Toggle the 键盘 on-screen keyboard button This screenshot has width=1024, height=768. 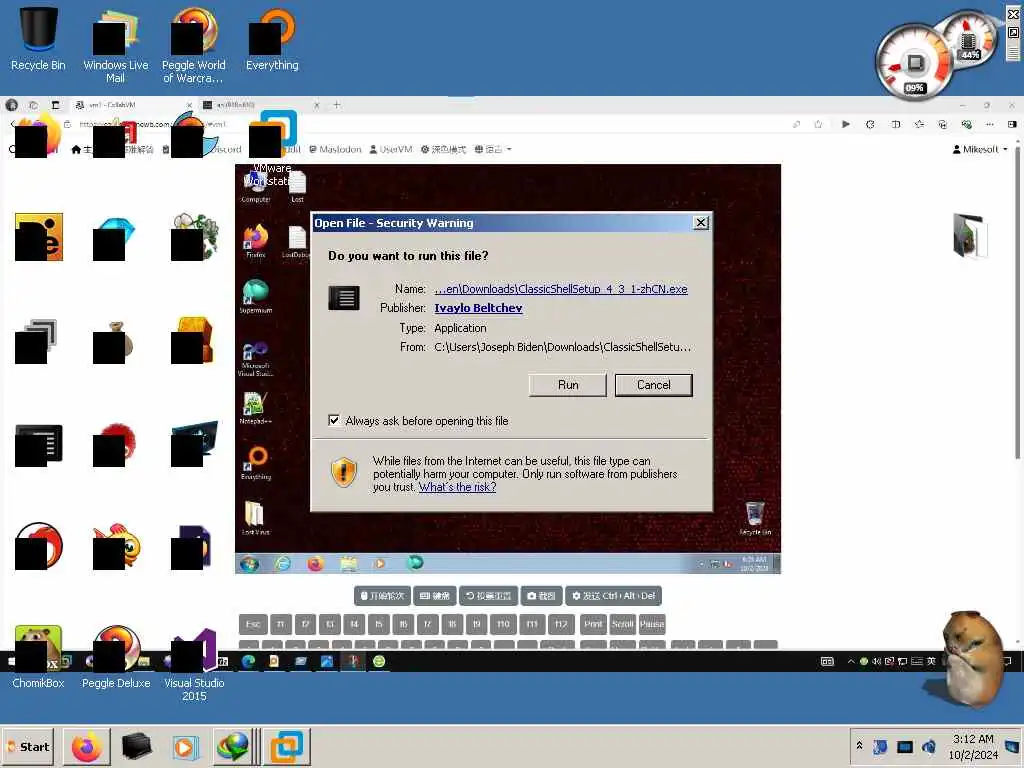pos(434,596)
